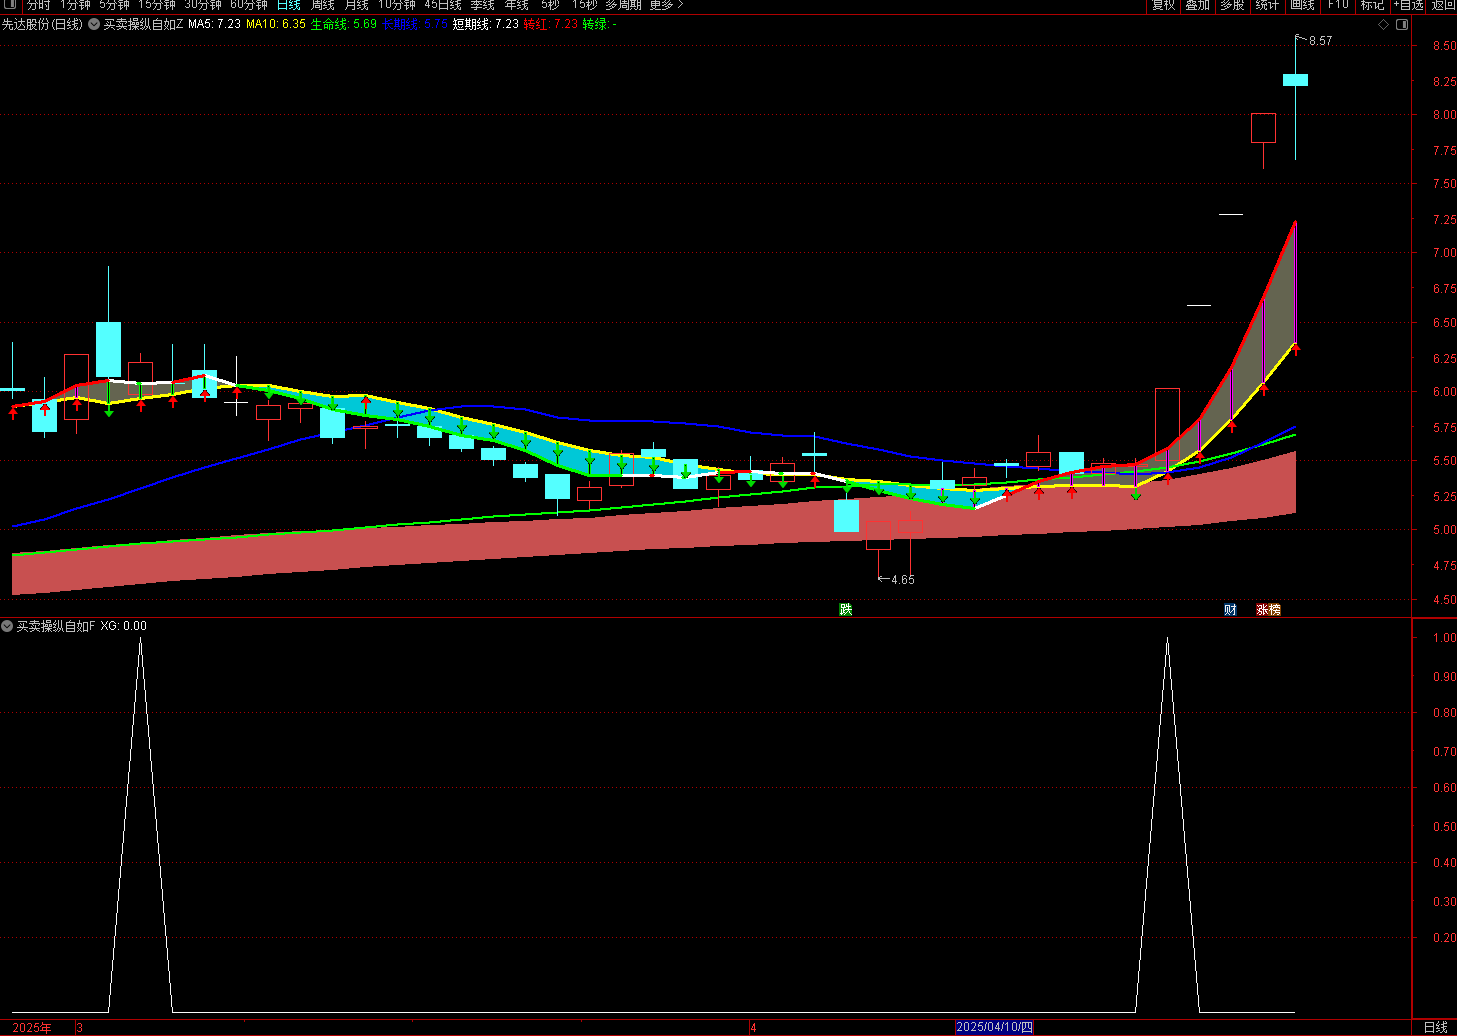Expand sub-chart indicator 买卖操纵自如F dropdown
This screenshot has height=1036, width=1457.
pyautogui.click(x=7, y=626)
